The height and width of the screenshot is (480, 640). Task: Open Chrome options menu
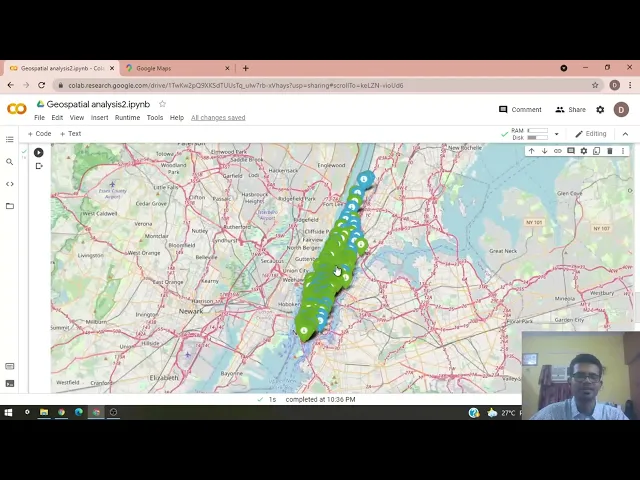(x=630, y=85)
